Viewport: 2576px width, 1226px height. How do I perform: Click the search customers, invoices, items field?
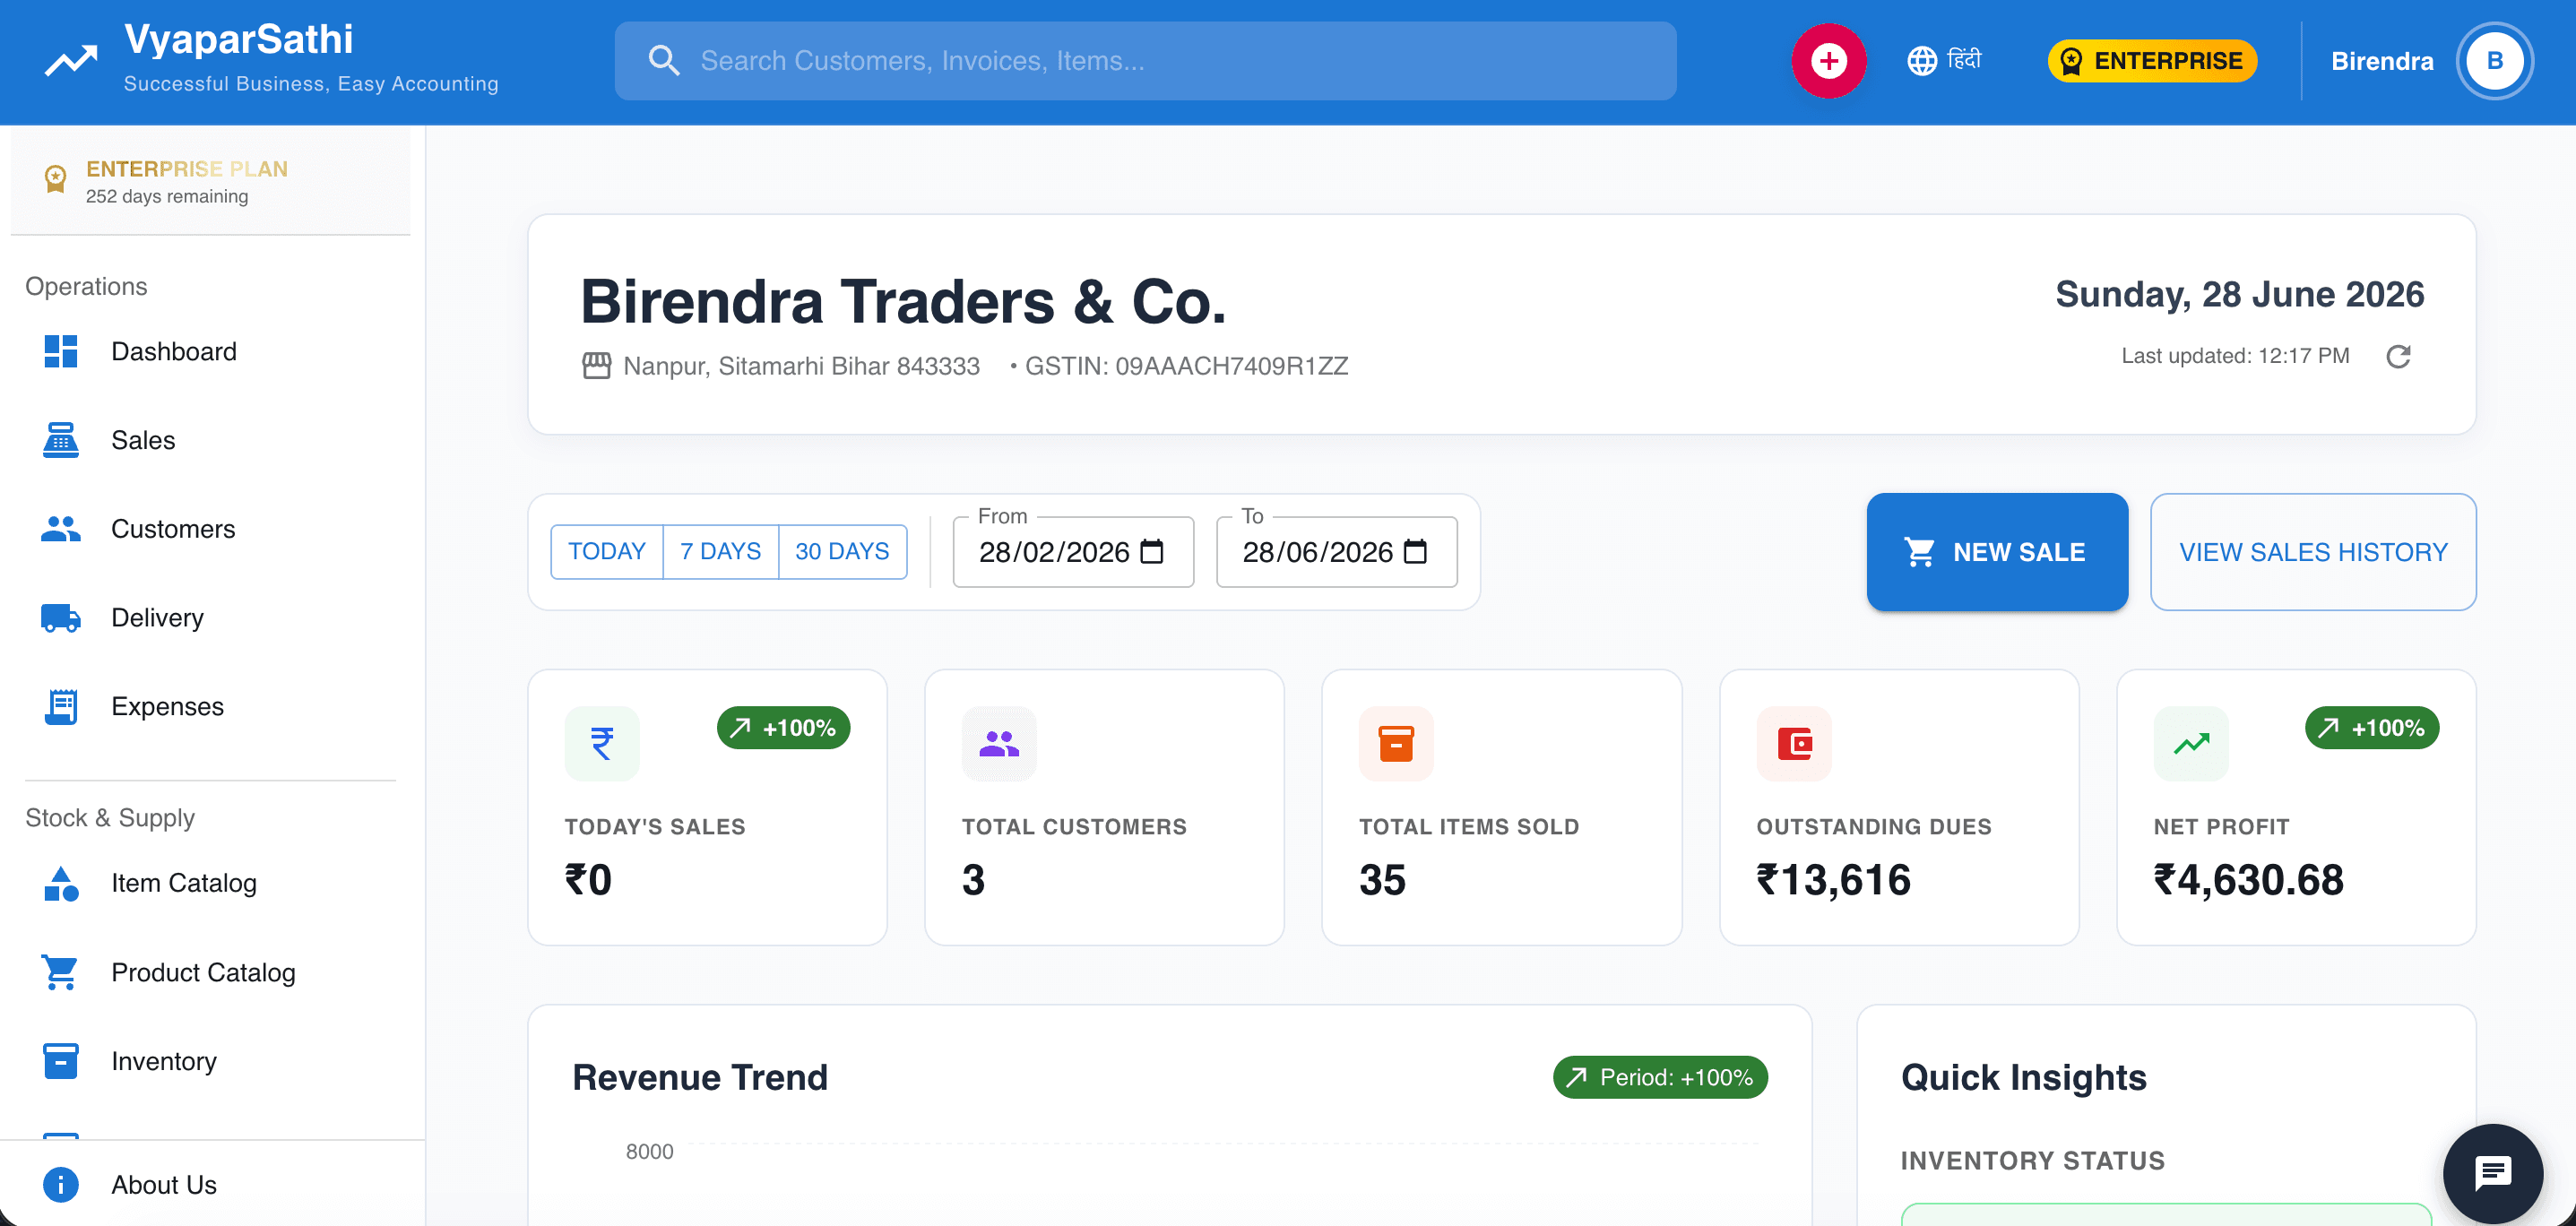(1145, 61)
